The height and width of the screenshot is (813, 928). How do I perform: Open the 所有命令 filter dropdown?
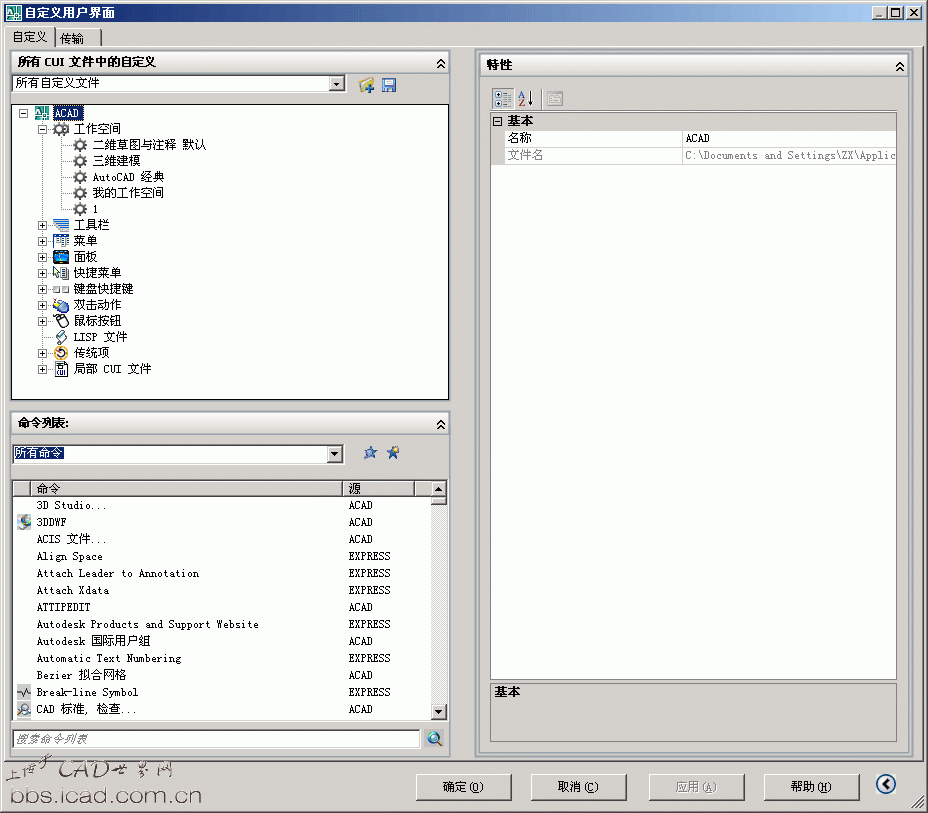click(x=335, y=454)
